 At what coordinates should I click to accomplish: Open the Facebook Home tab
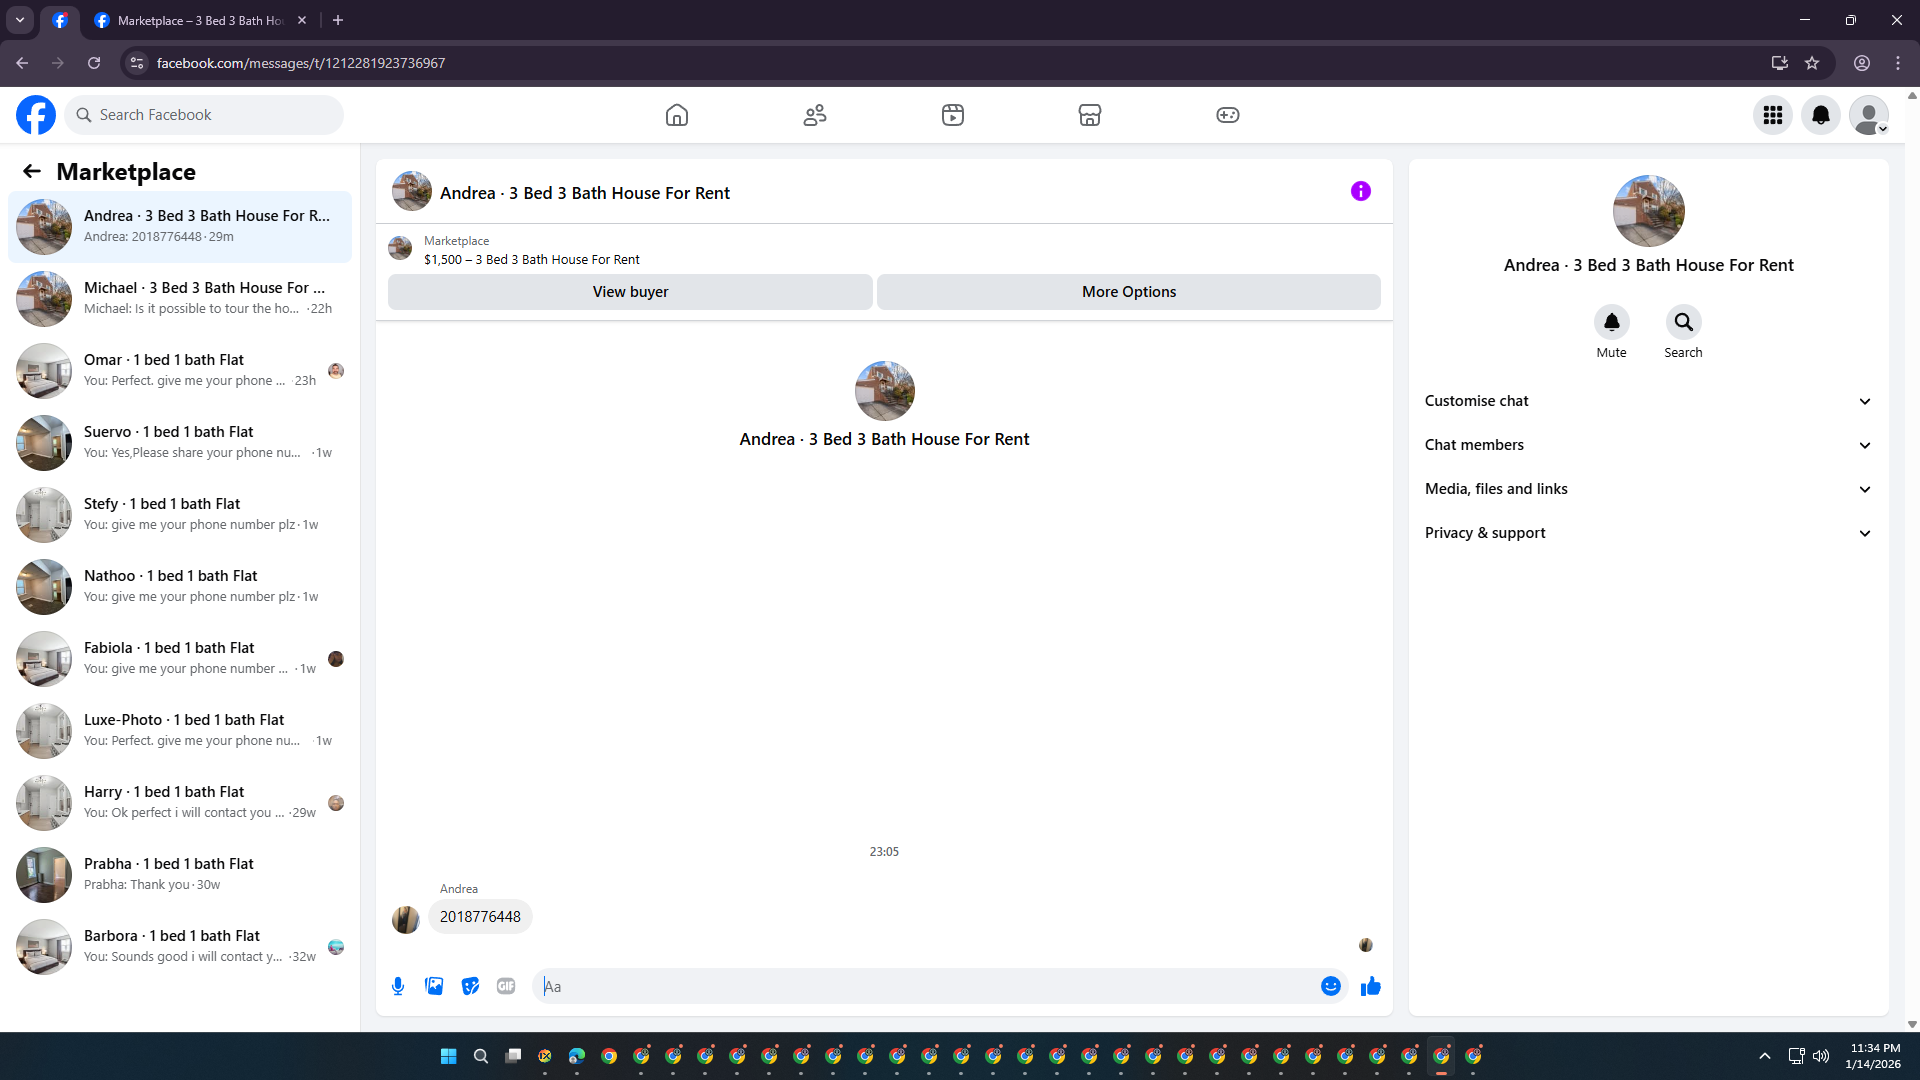tap(677, 115)
